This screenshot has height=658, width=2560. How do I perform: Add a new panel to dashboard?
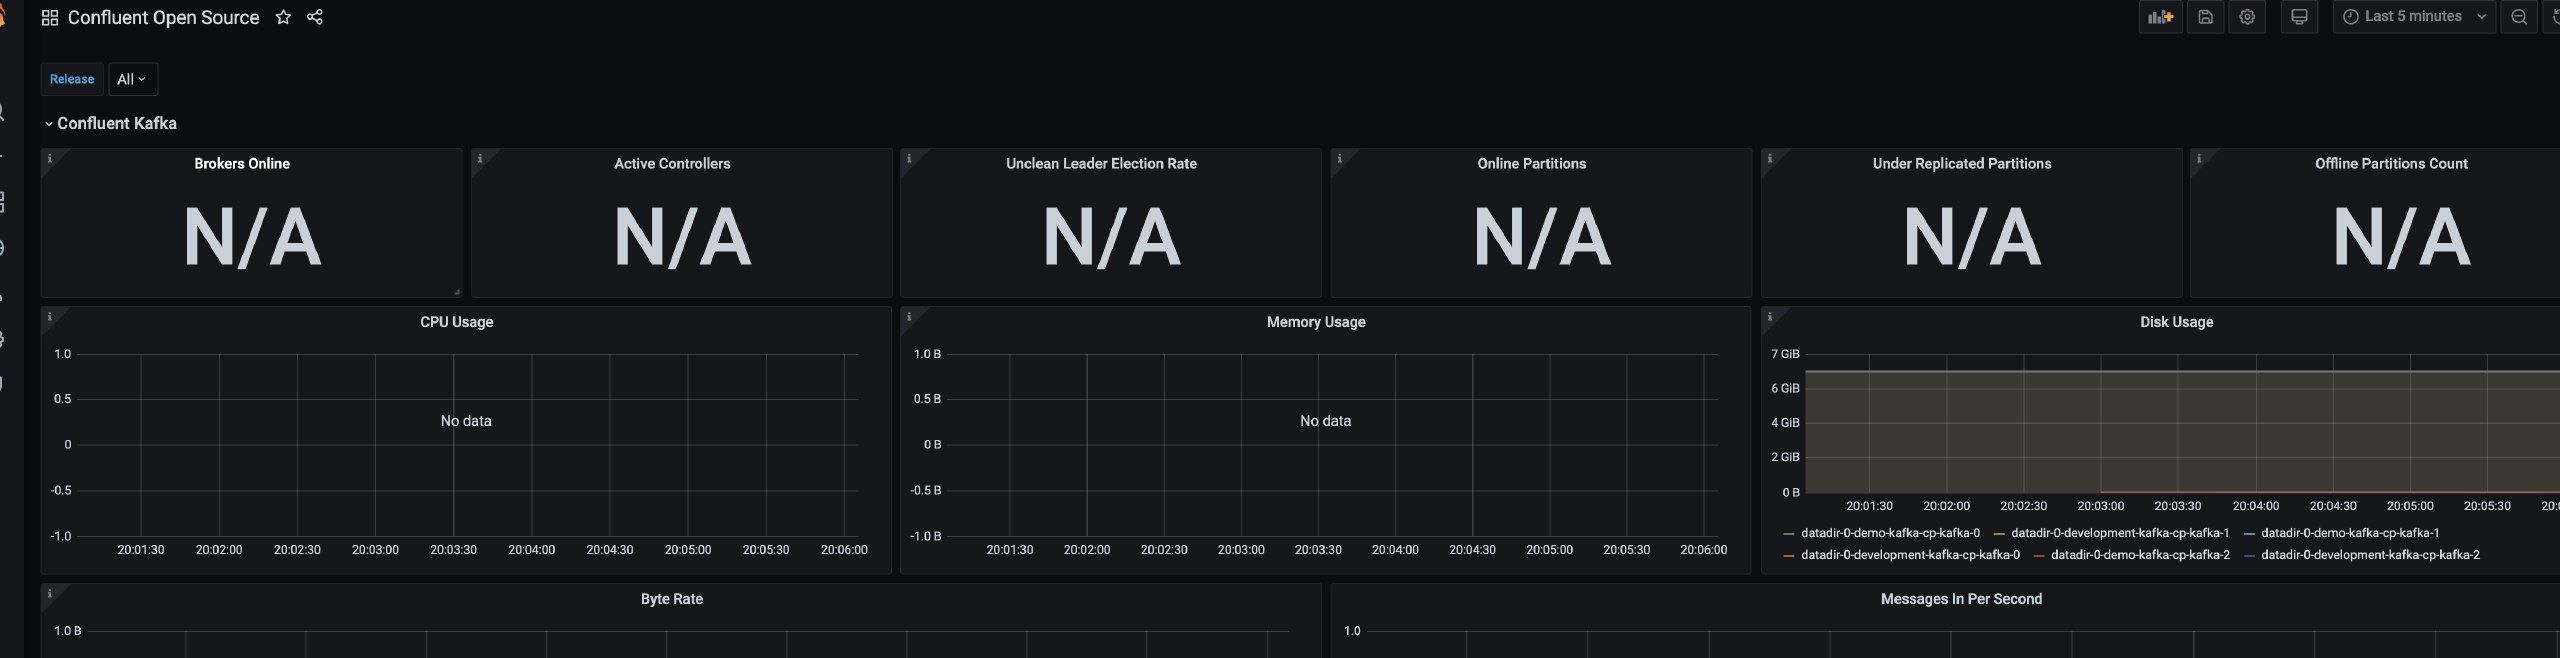pos(2161,17)
